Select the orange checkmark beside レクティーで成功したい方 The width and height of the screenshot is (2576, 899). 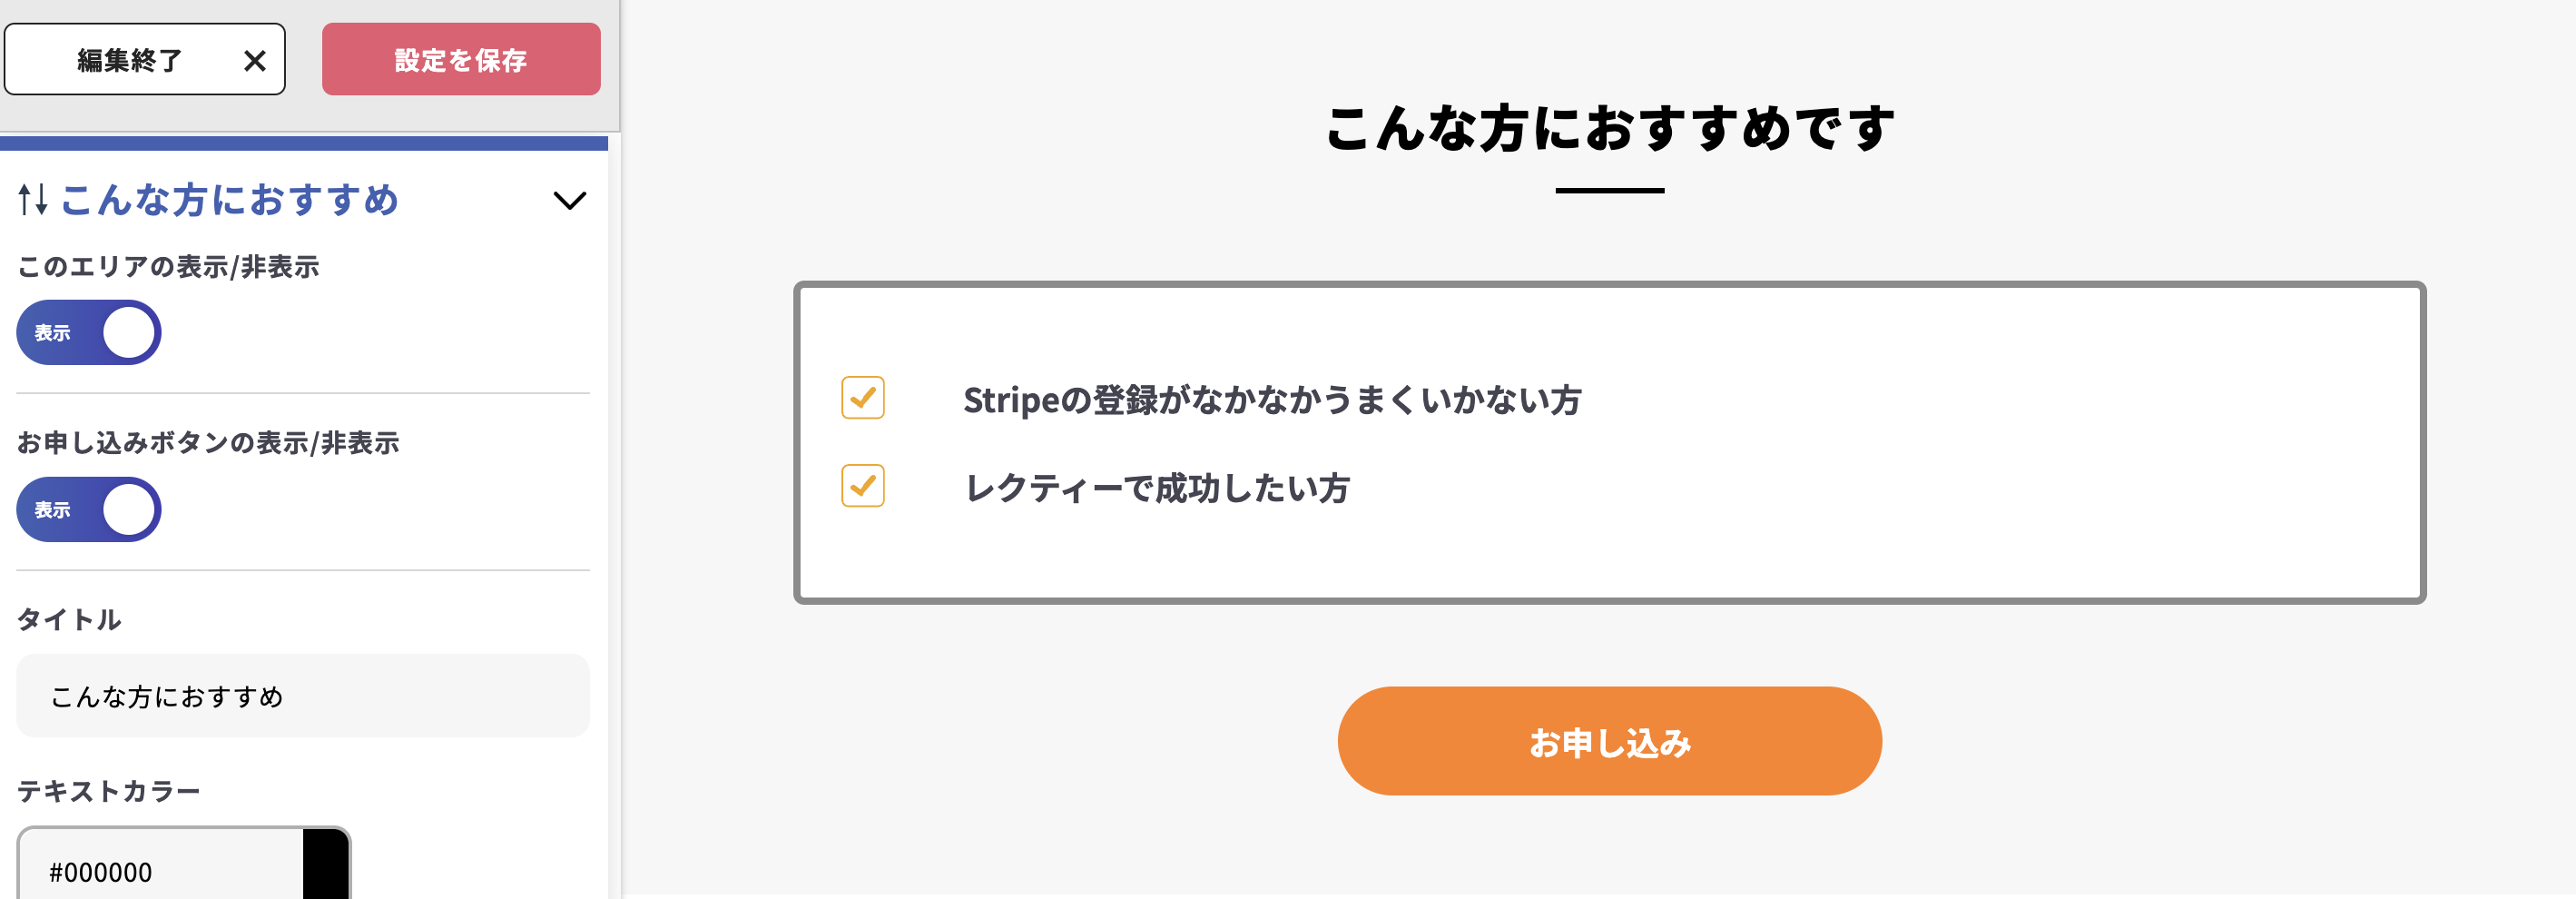point(862,486)
